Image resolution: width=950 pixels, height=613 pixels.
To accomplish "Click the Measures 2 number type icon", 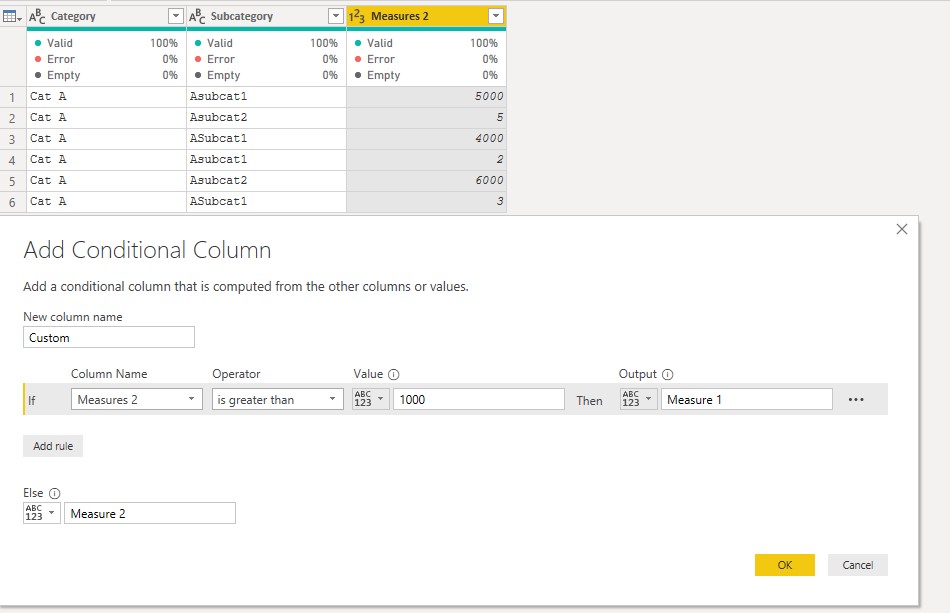I will [x=357, y=16].
